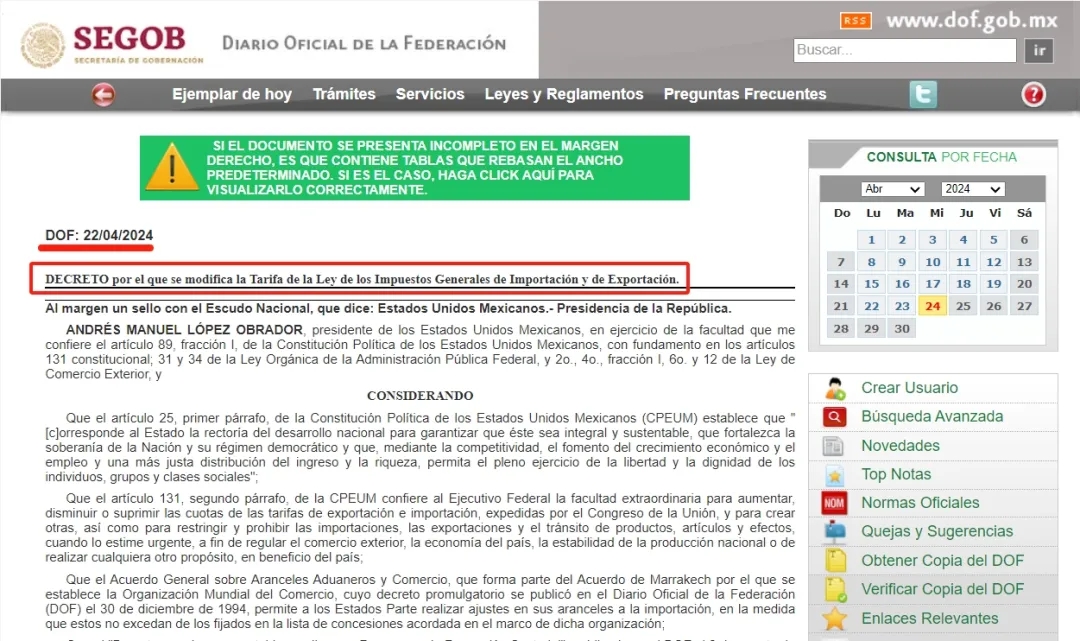Click the ir search button
The image size is (1080, 641).
1039,50
